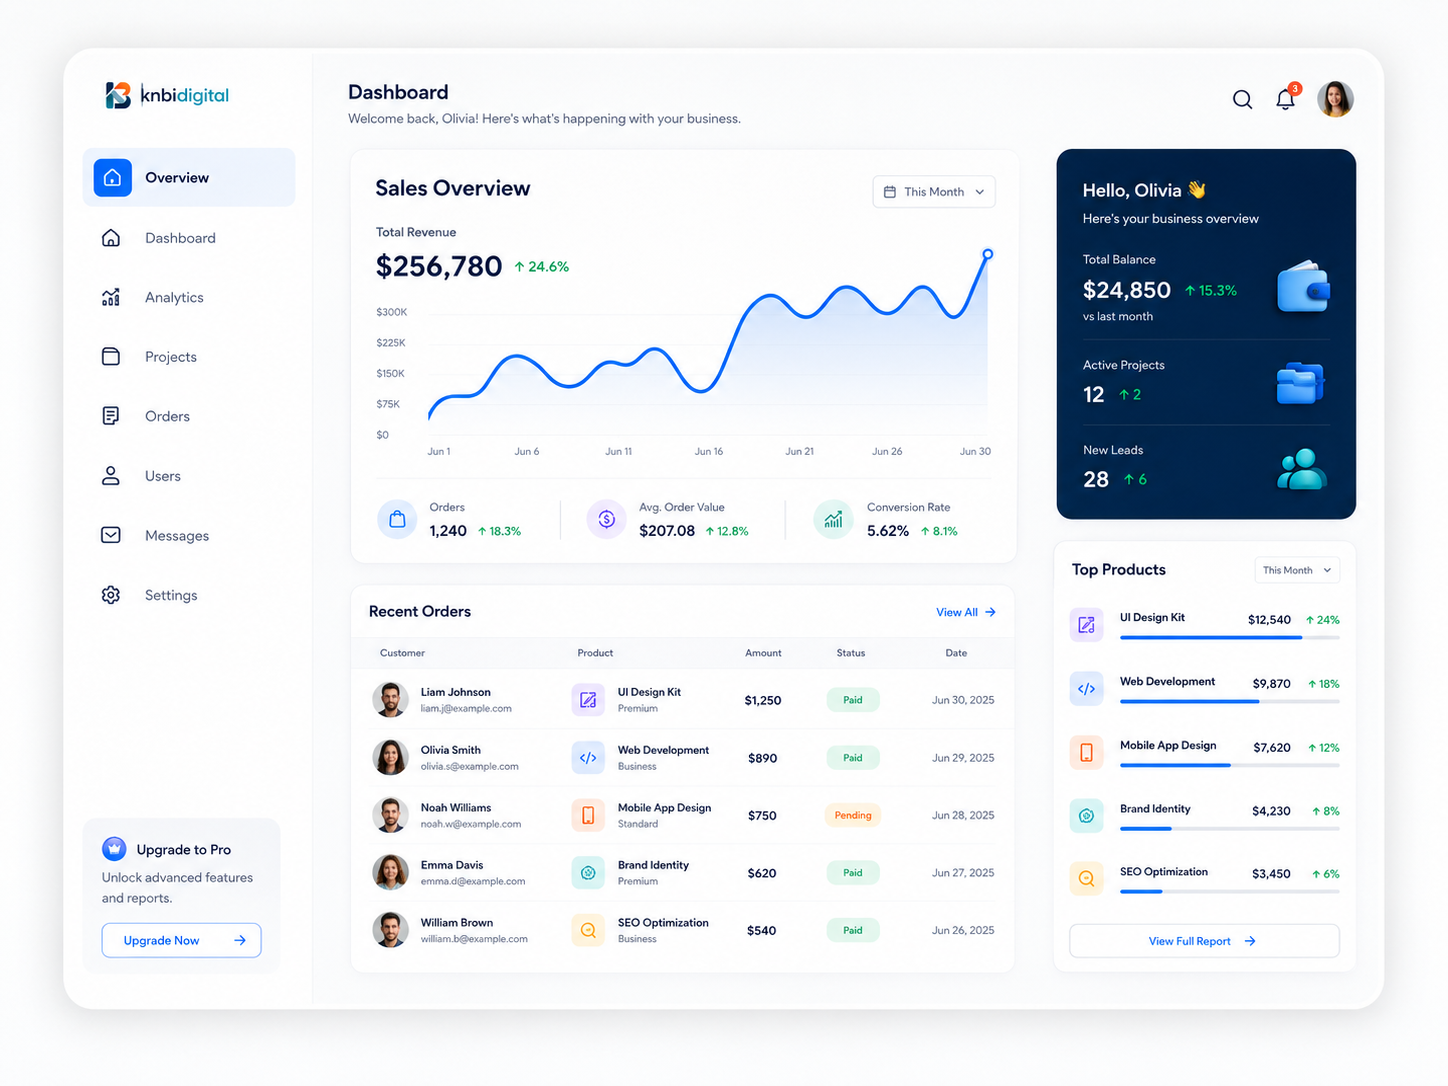Click View All recent orders link
The image size is (1448, 1086).
966,612
